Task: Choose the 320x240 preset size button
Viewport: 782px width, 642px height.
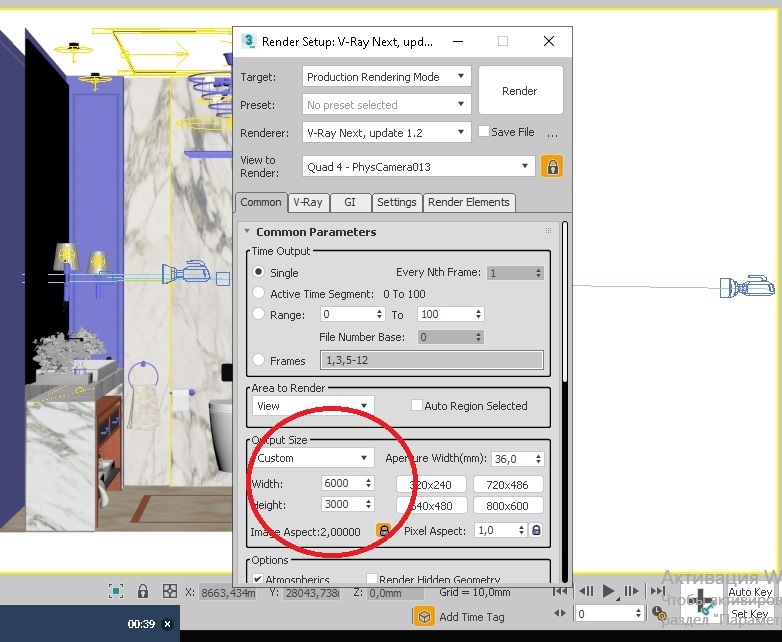Action: [431, 484]
